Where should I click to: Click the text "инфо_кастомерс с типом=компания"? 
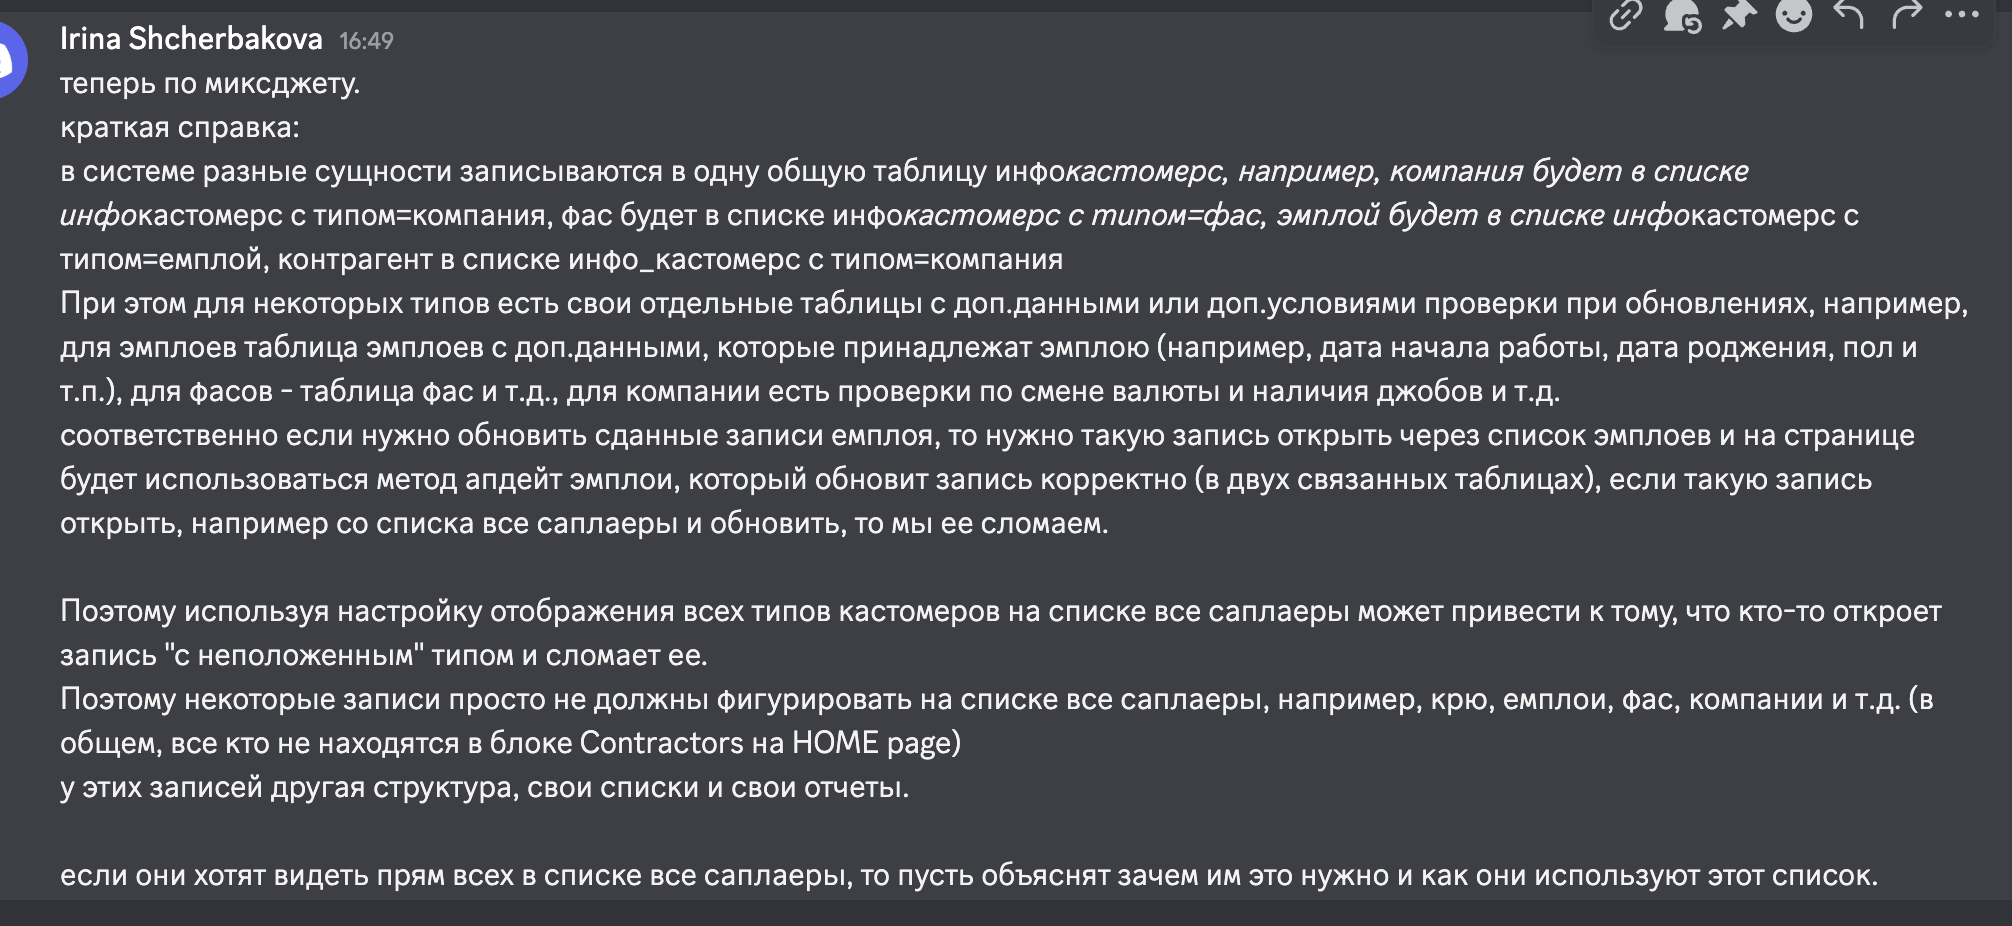pyautogui.click(x=815, y=259)
